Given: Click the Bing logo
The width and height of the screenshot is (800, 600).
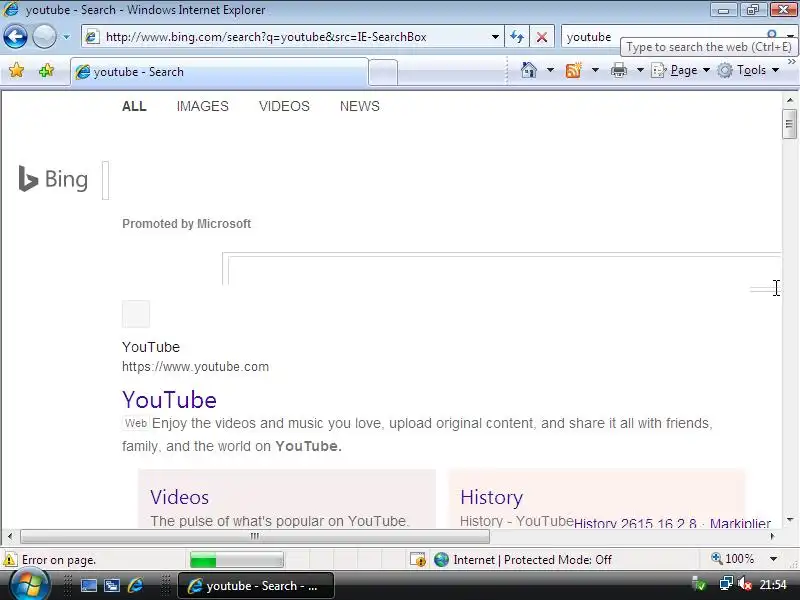Looking at the screenshot, I should coord(53,179).
